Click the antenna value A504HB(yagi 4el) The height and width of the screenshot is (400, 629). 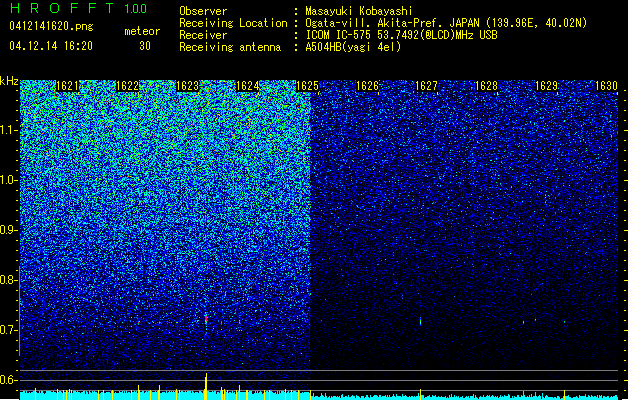point(353,47)
